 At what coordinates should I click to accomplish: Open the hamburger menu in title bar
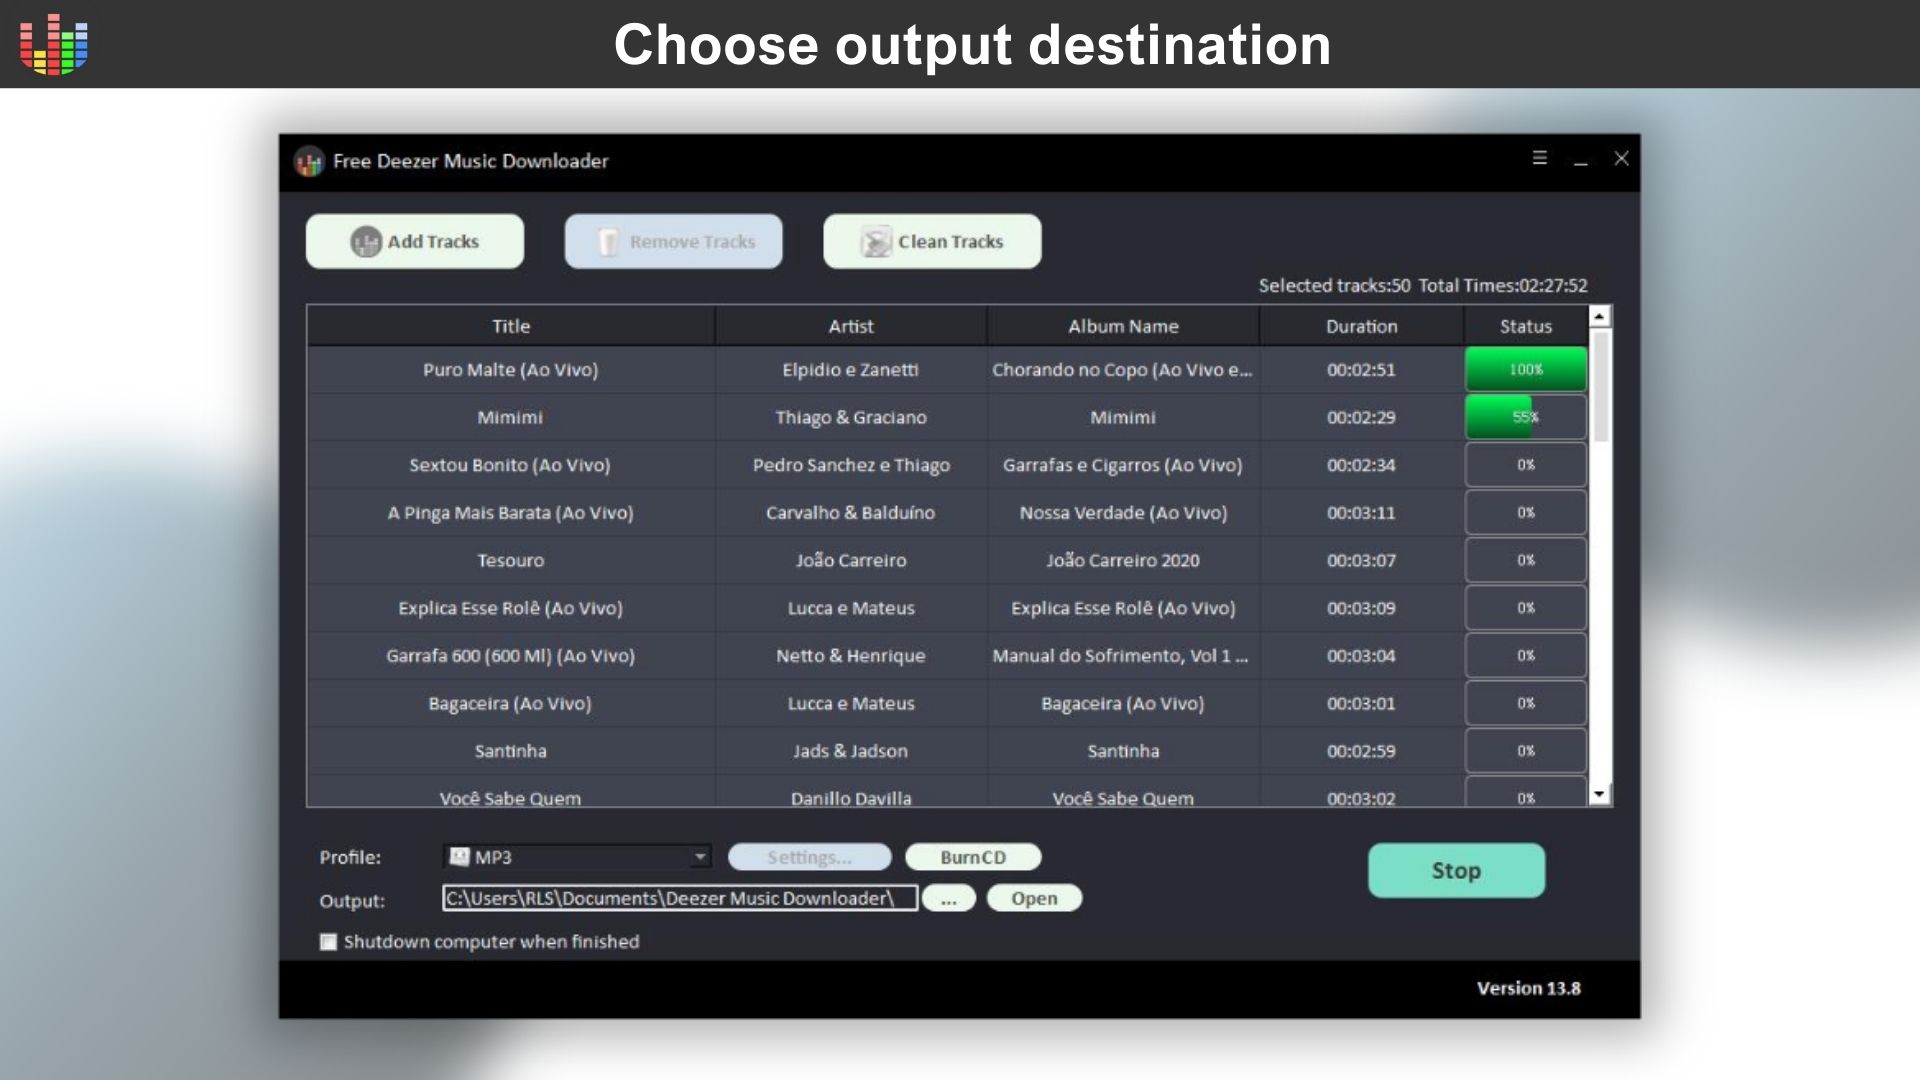(1540, 158)
